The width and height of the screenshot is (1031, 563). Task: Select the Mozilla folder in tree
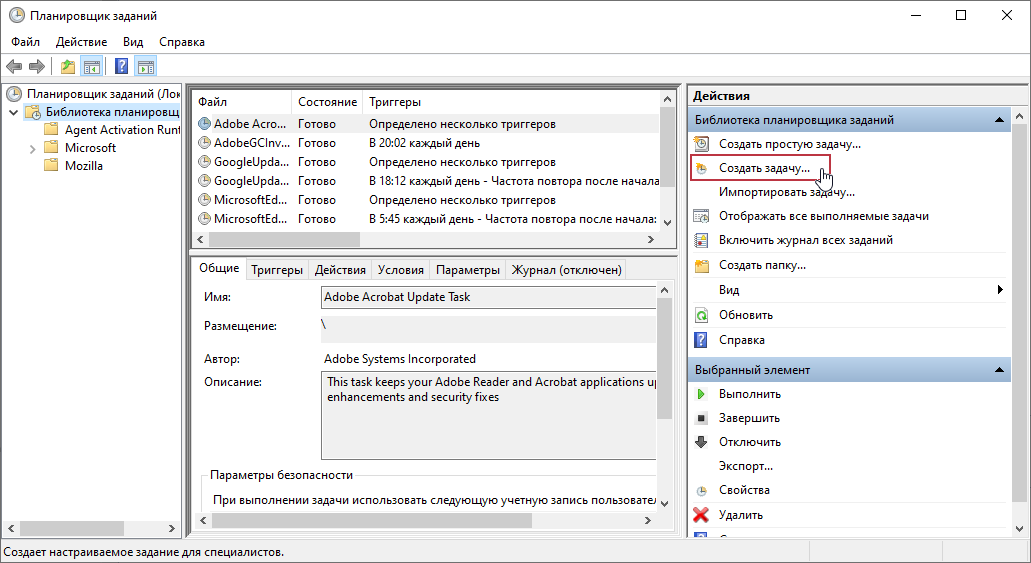coord(84,166)
